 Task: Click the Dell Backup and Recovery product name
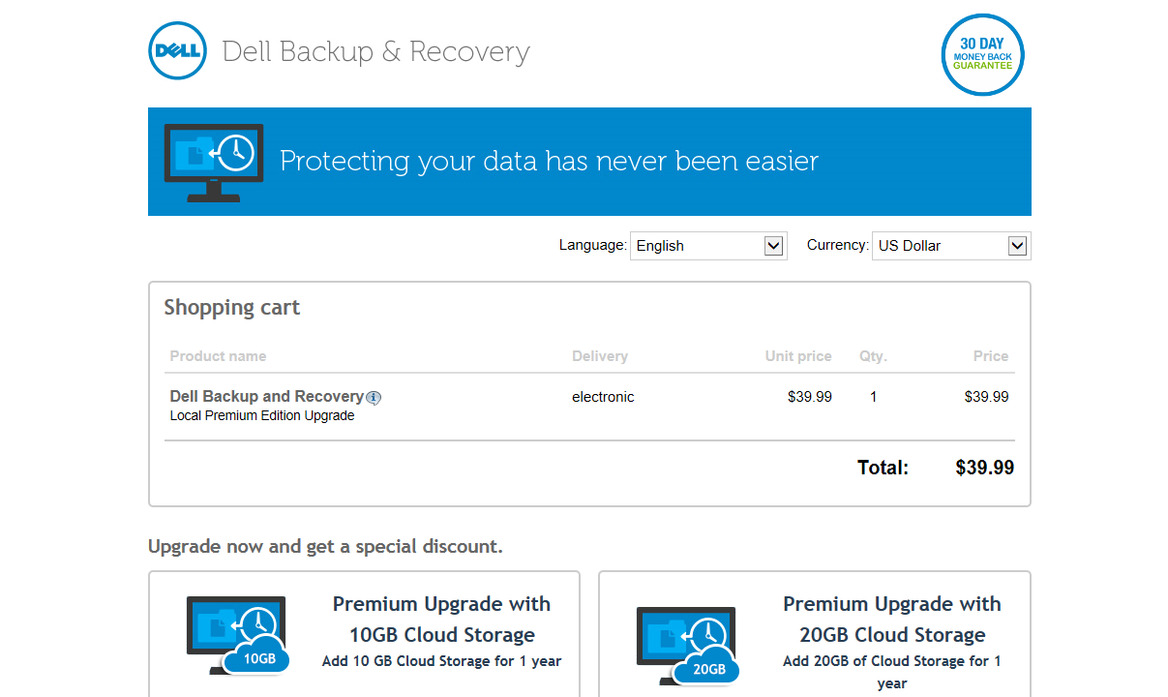[267, 396]
